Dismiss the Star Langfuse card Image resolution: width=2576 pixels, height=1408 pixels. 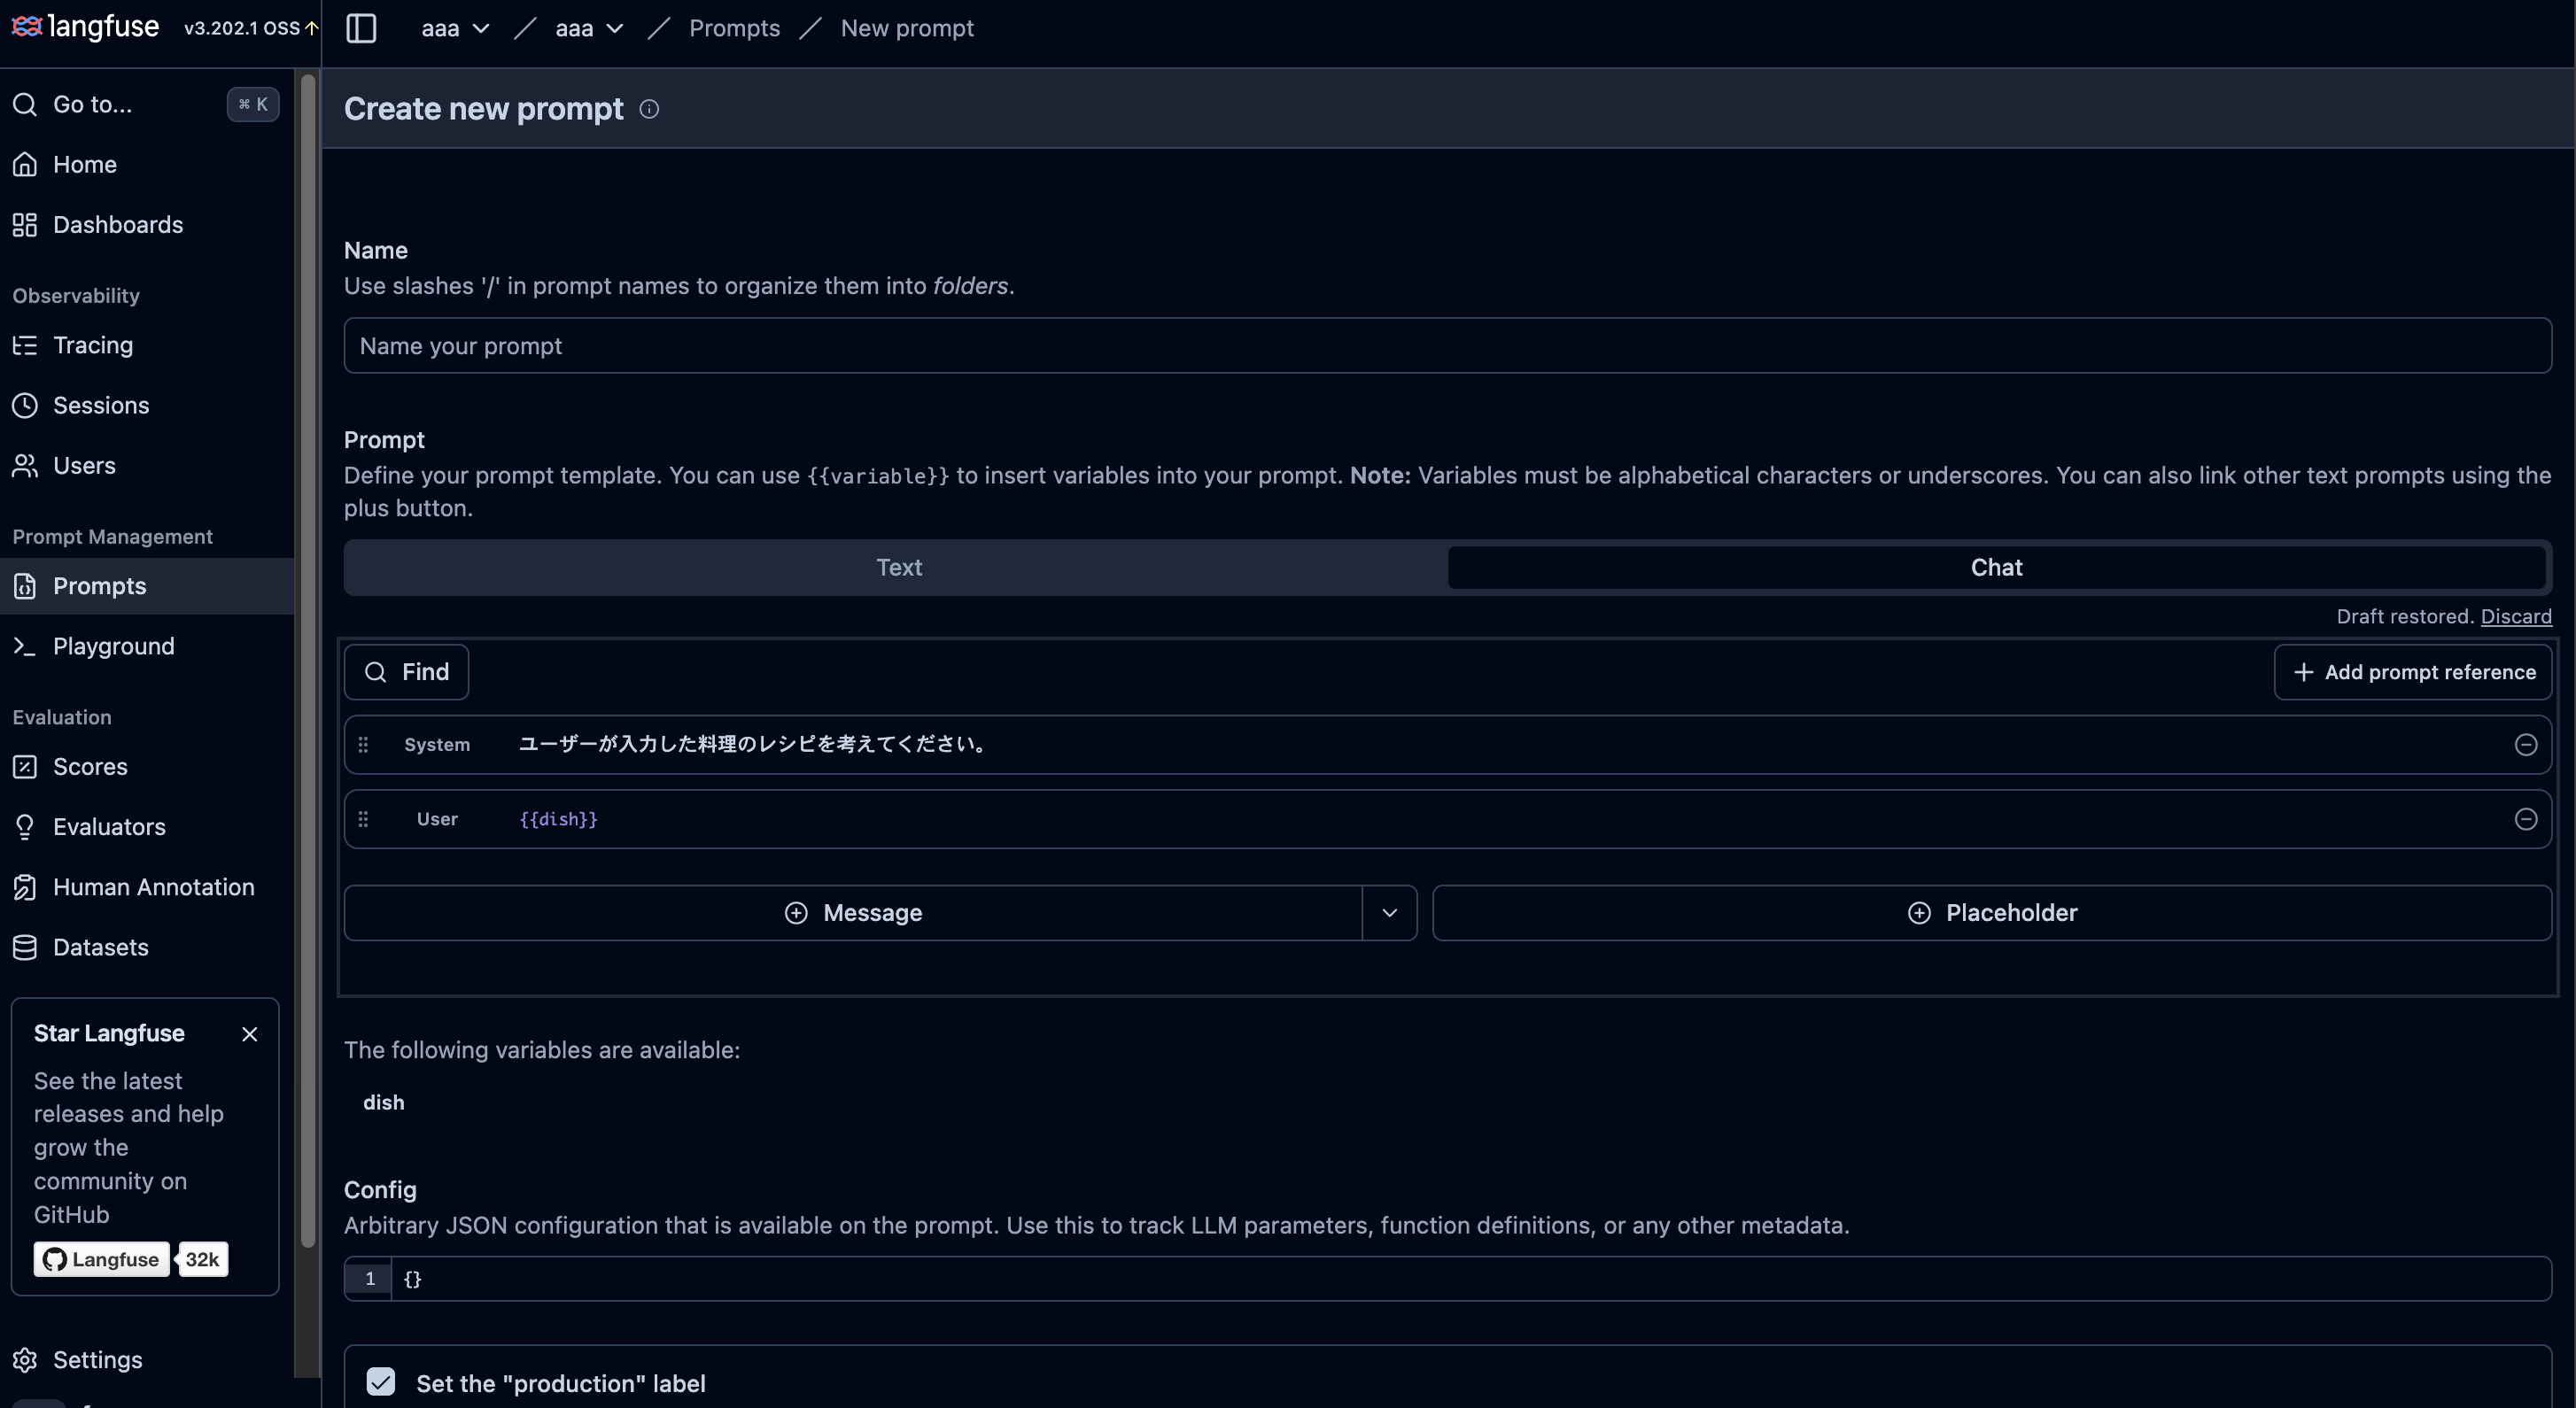click(x=250, y=1034)
